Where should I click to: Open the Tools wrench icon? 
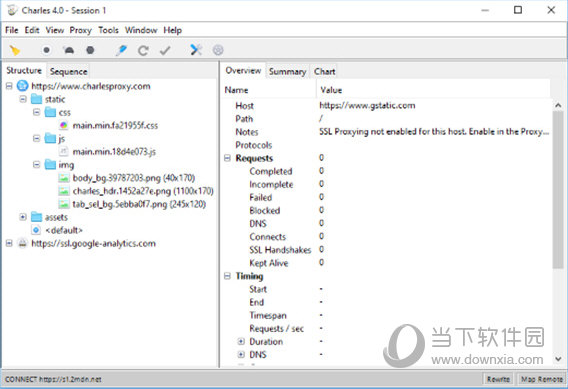196,50
